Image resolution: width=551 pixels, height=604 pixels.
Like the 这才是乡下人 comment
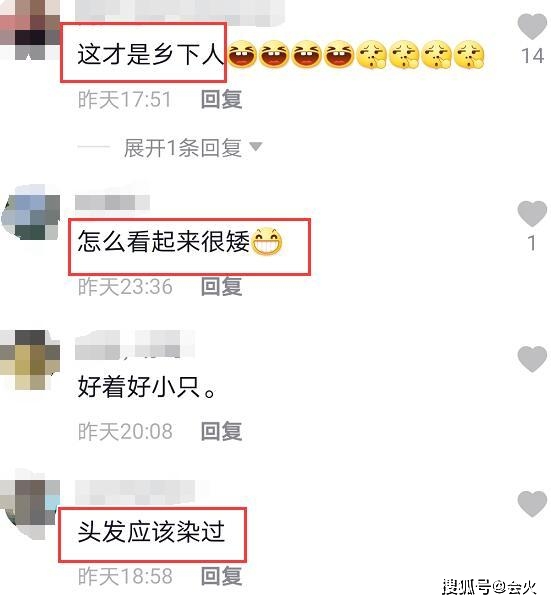point(532,26)
